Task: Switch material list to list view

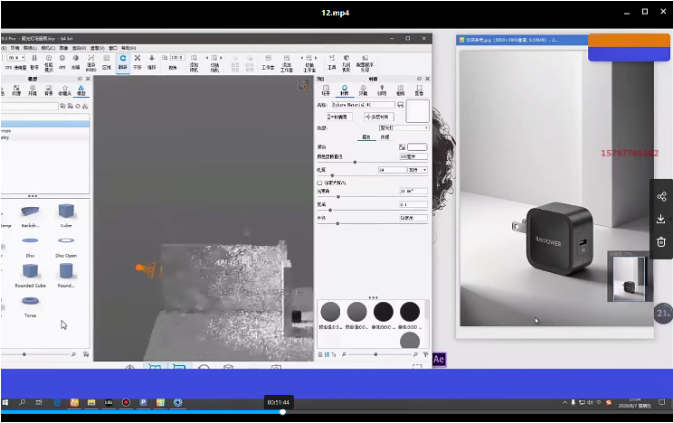Action: (321, 354)
